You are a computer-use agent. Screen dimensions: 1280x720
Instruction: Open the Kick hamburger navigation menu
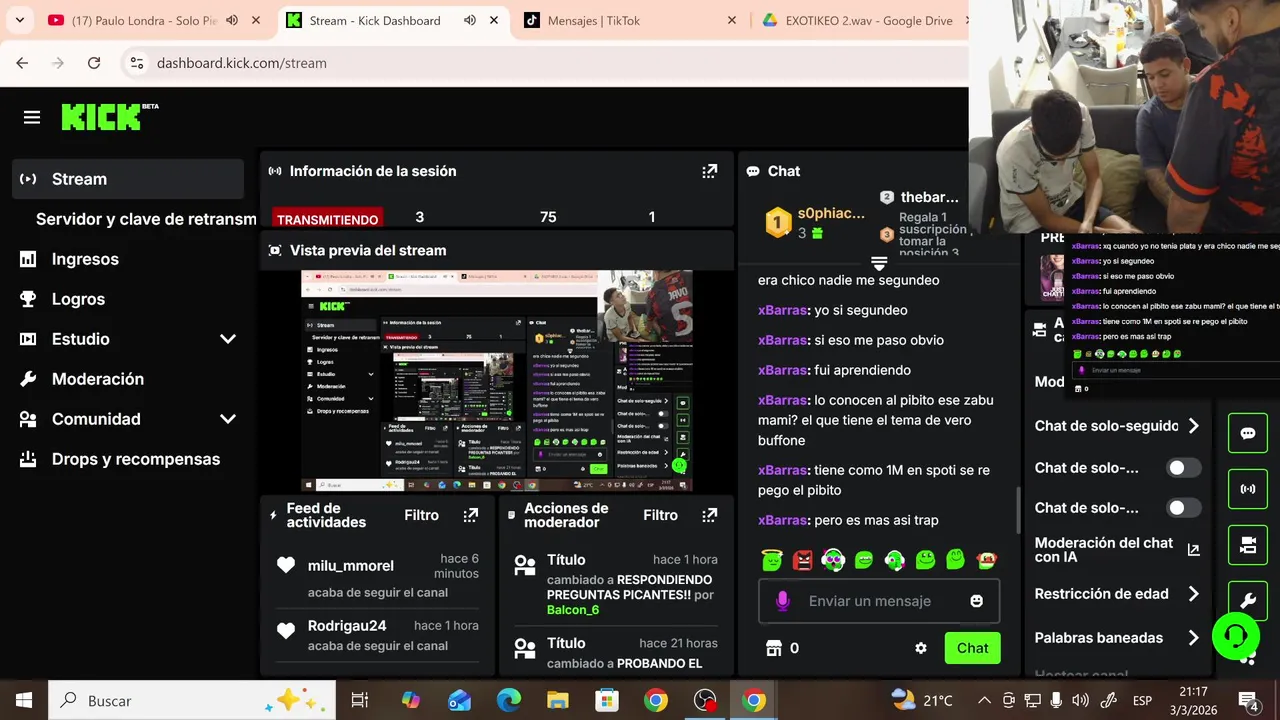32,118
